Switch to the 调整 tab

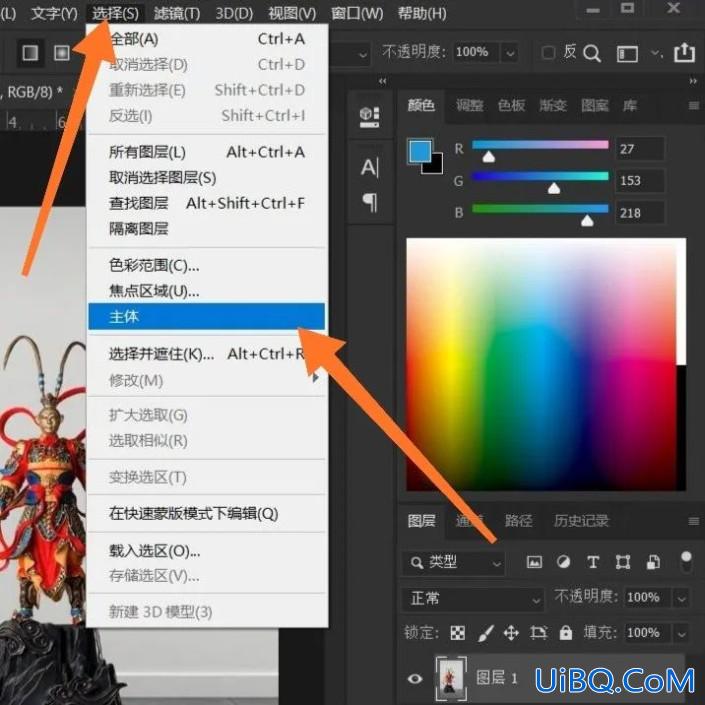pyautogui.click(x=469, y=106)
